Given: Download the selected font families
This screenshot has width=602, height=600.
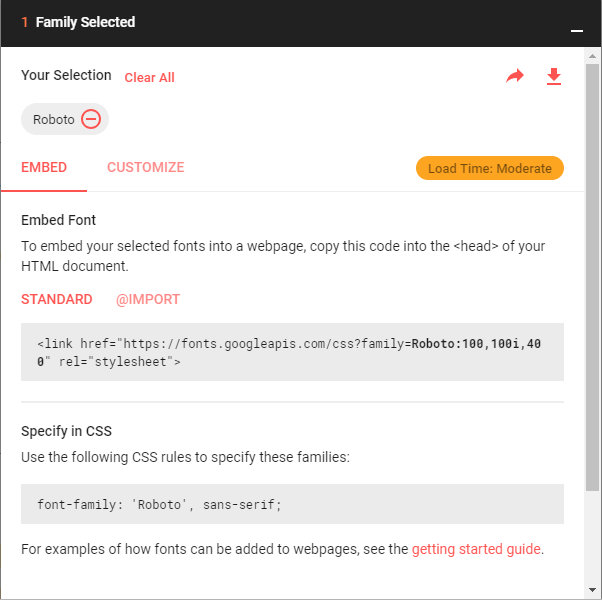Looking at the screenshot, I should pos(554,76).
